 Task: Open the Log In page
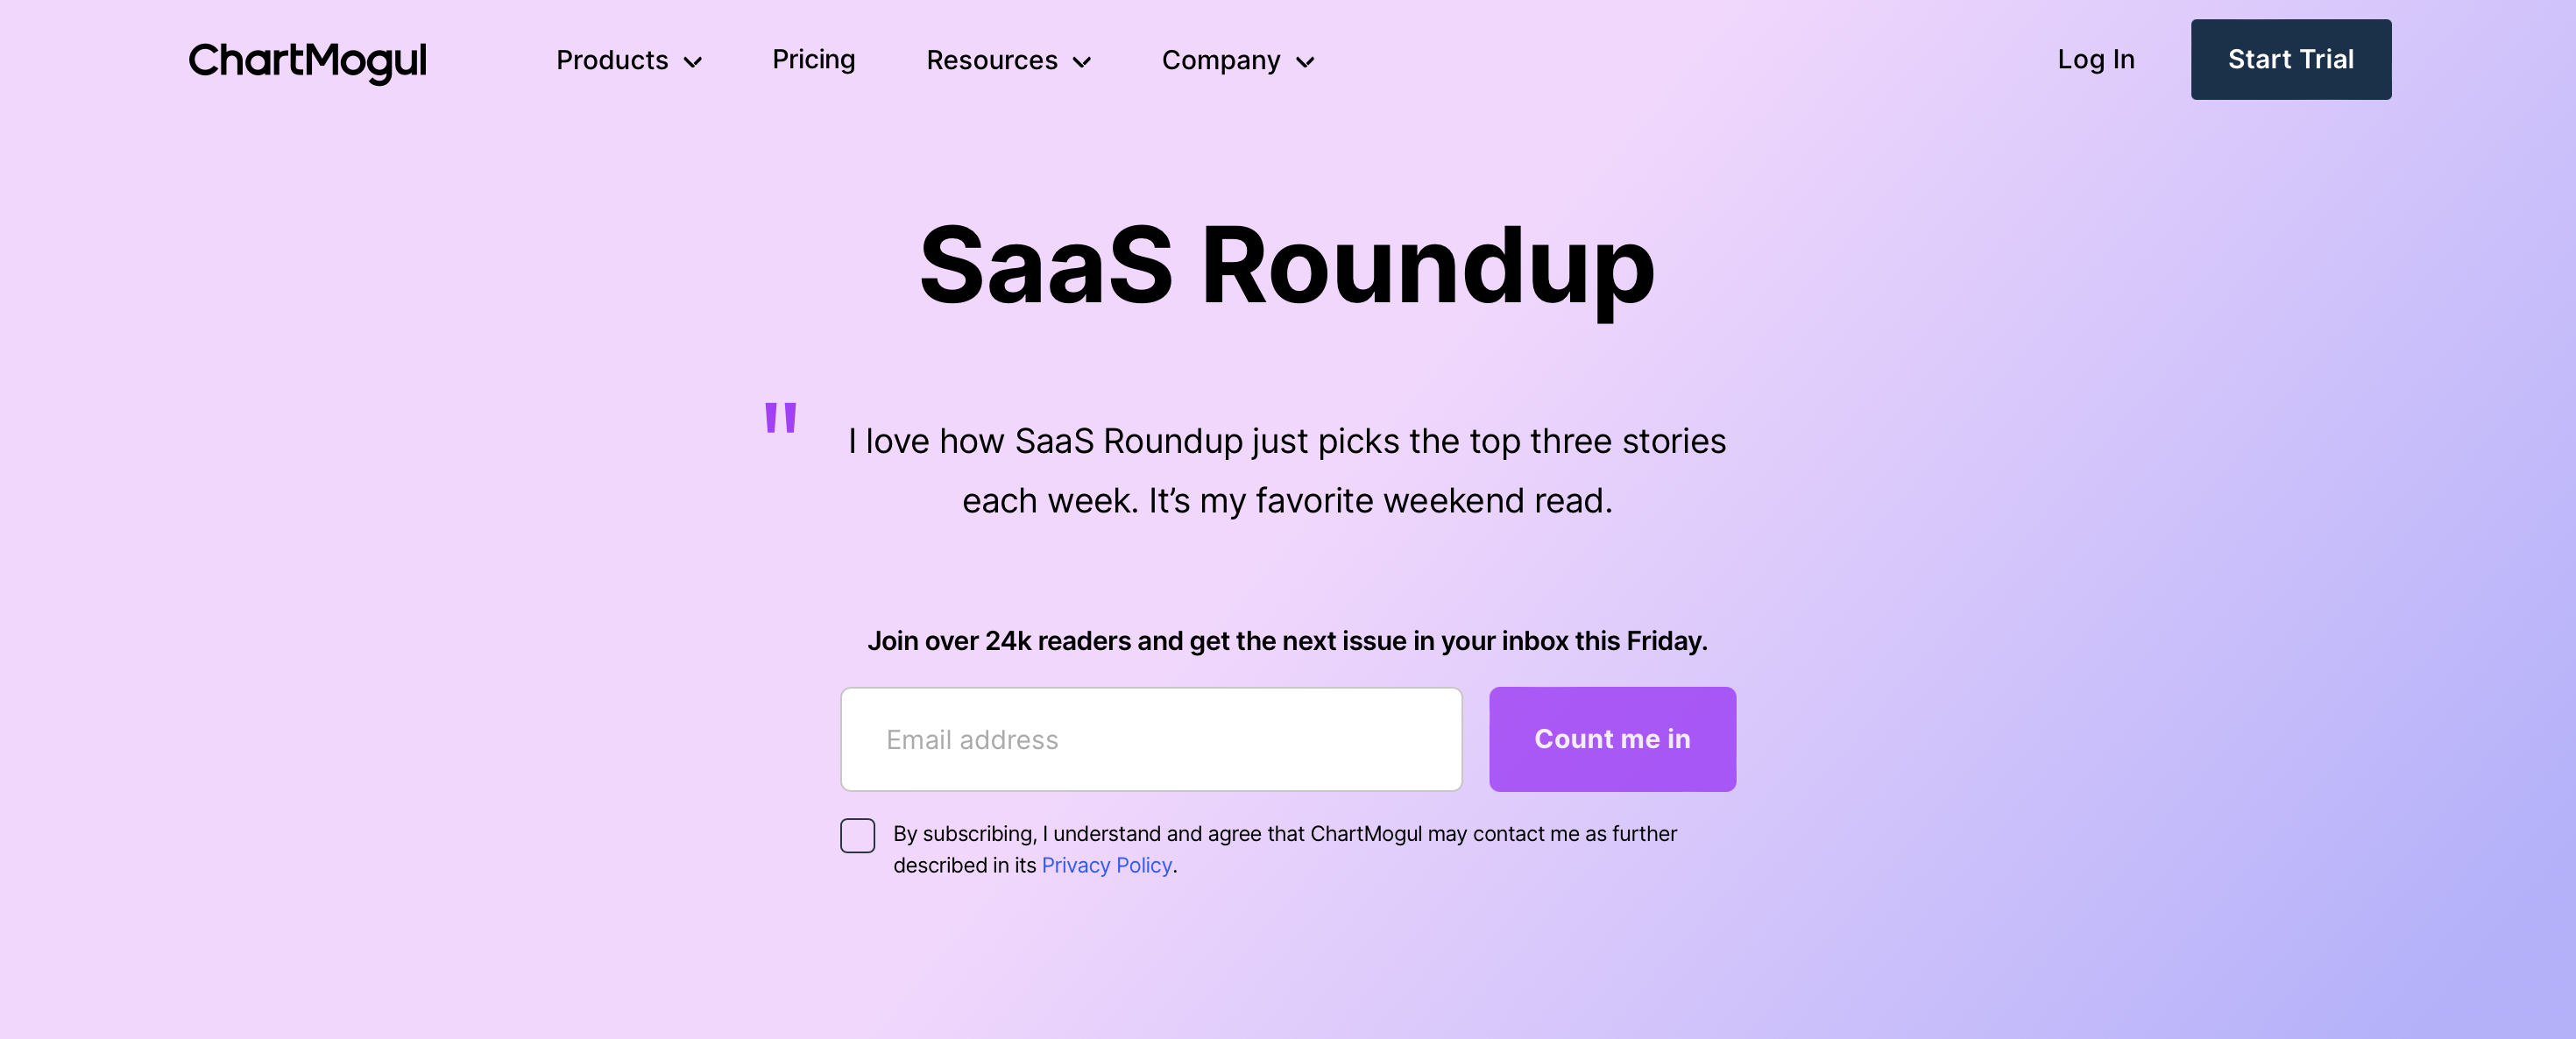2095,60
